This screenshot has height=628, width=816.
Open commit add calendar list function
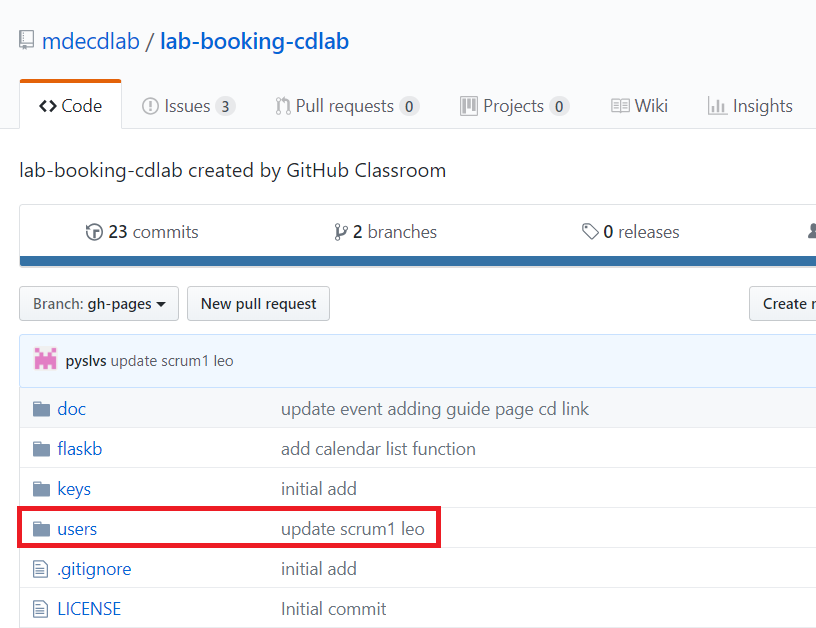click(378, 449)
